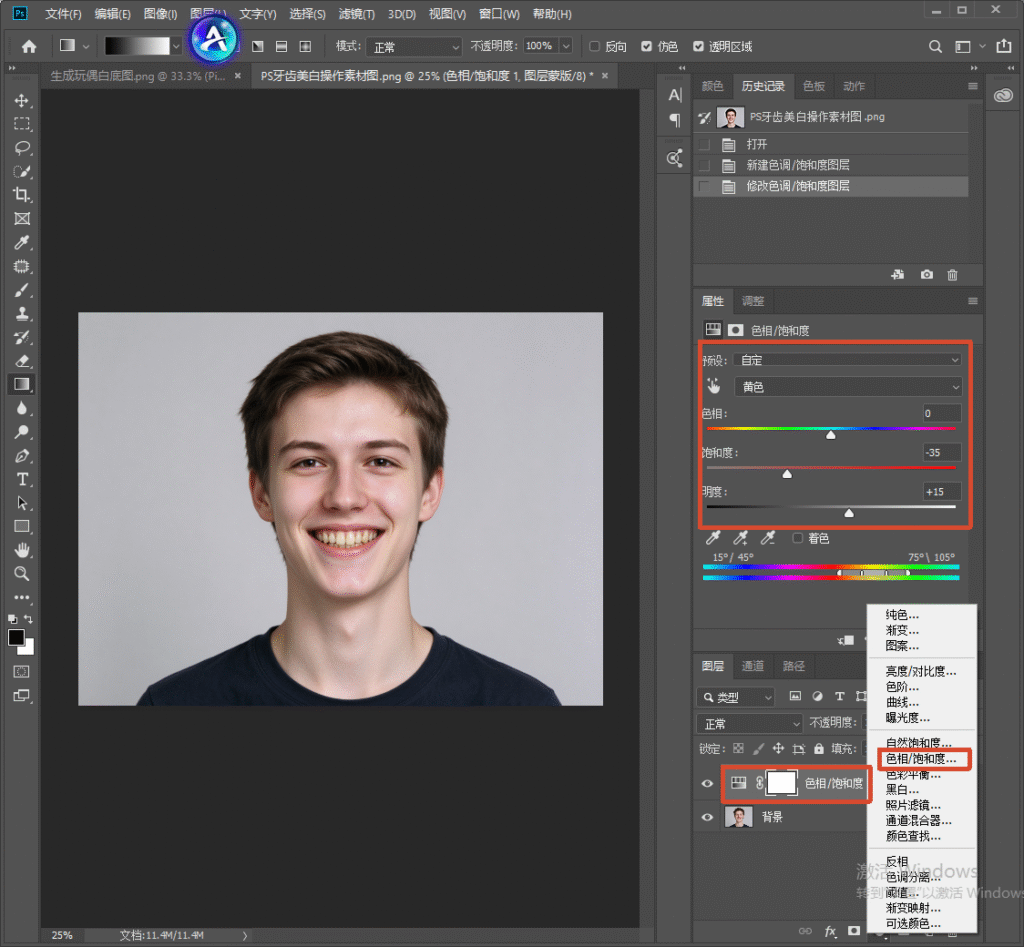Screen dimensions: 1024x947
Task: Open the 模式 blend mode dropdown
Action: (414, 47)
